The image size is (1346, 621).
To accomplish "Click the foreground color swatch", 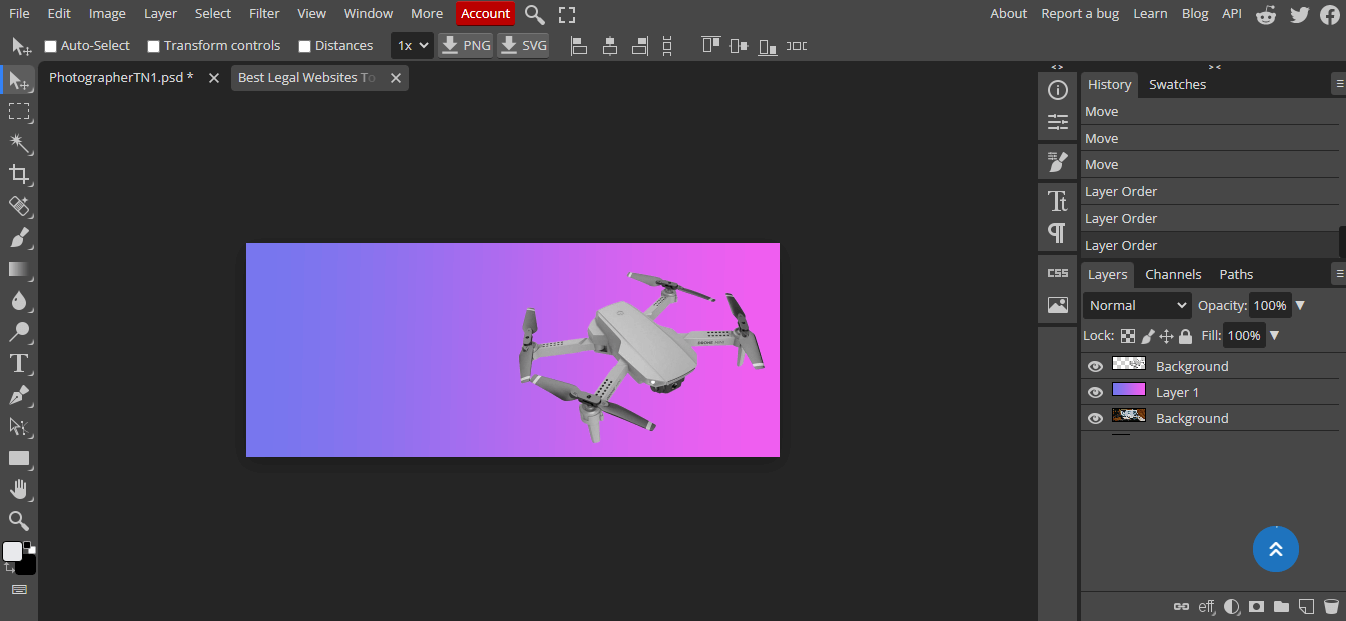I will 13,552.
